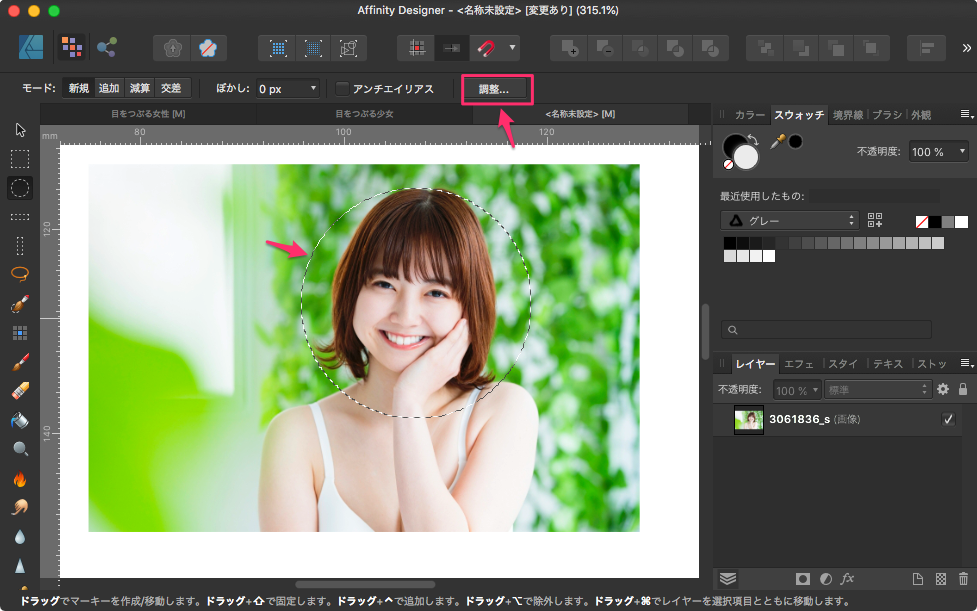Open layer effects fx icon
The height and width of the screenshot is (611, 977).
[x=847, y=578]
